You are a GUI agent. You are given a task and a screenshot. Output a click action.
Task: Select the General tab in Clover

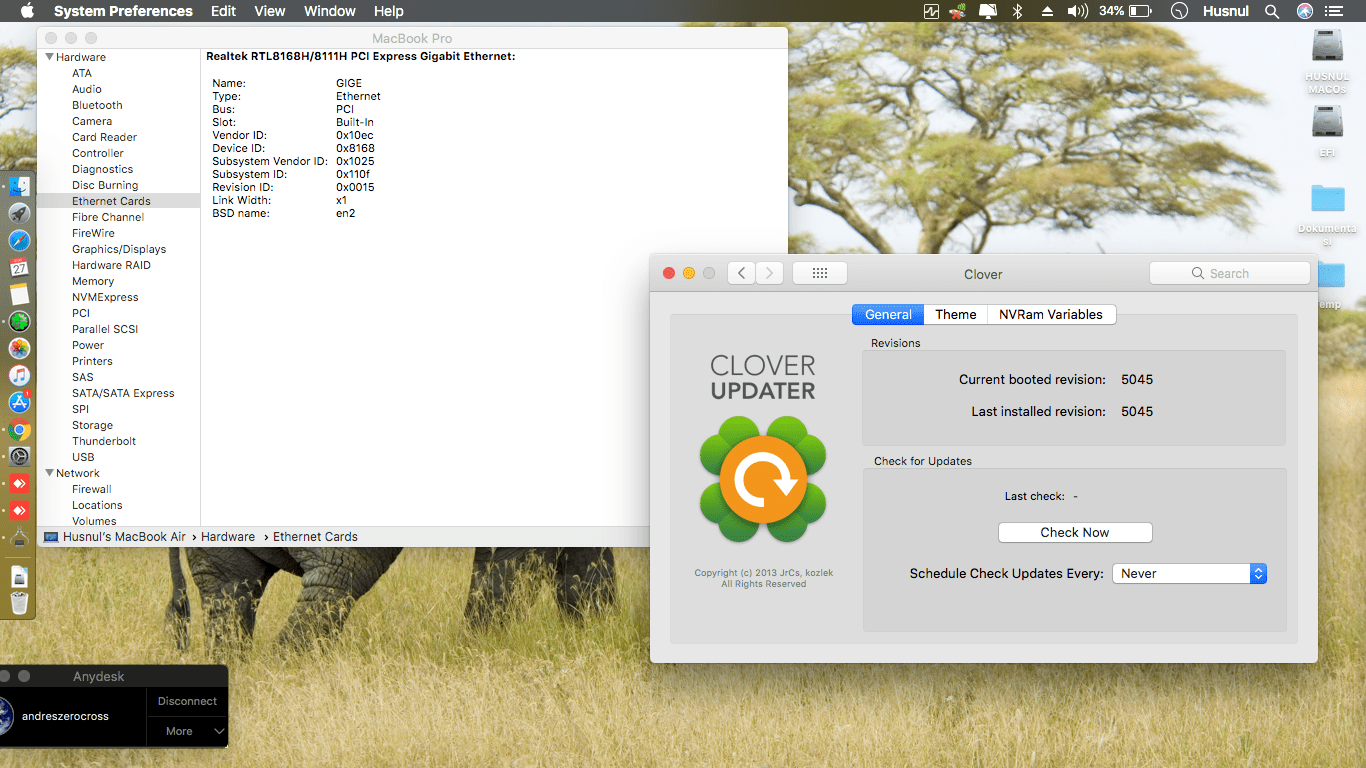click(x=888, y=314)
